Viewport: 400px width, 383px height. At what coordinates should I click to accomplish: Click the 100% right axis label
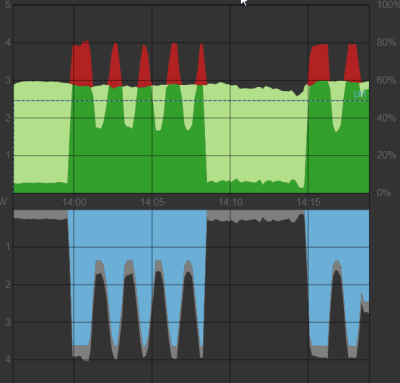click(x=388, y=5)
